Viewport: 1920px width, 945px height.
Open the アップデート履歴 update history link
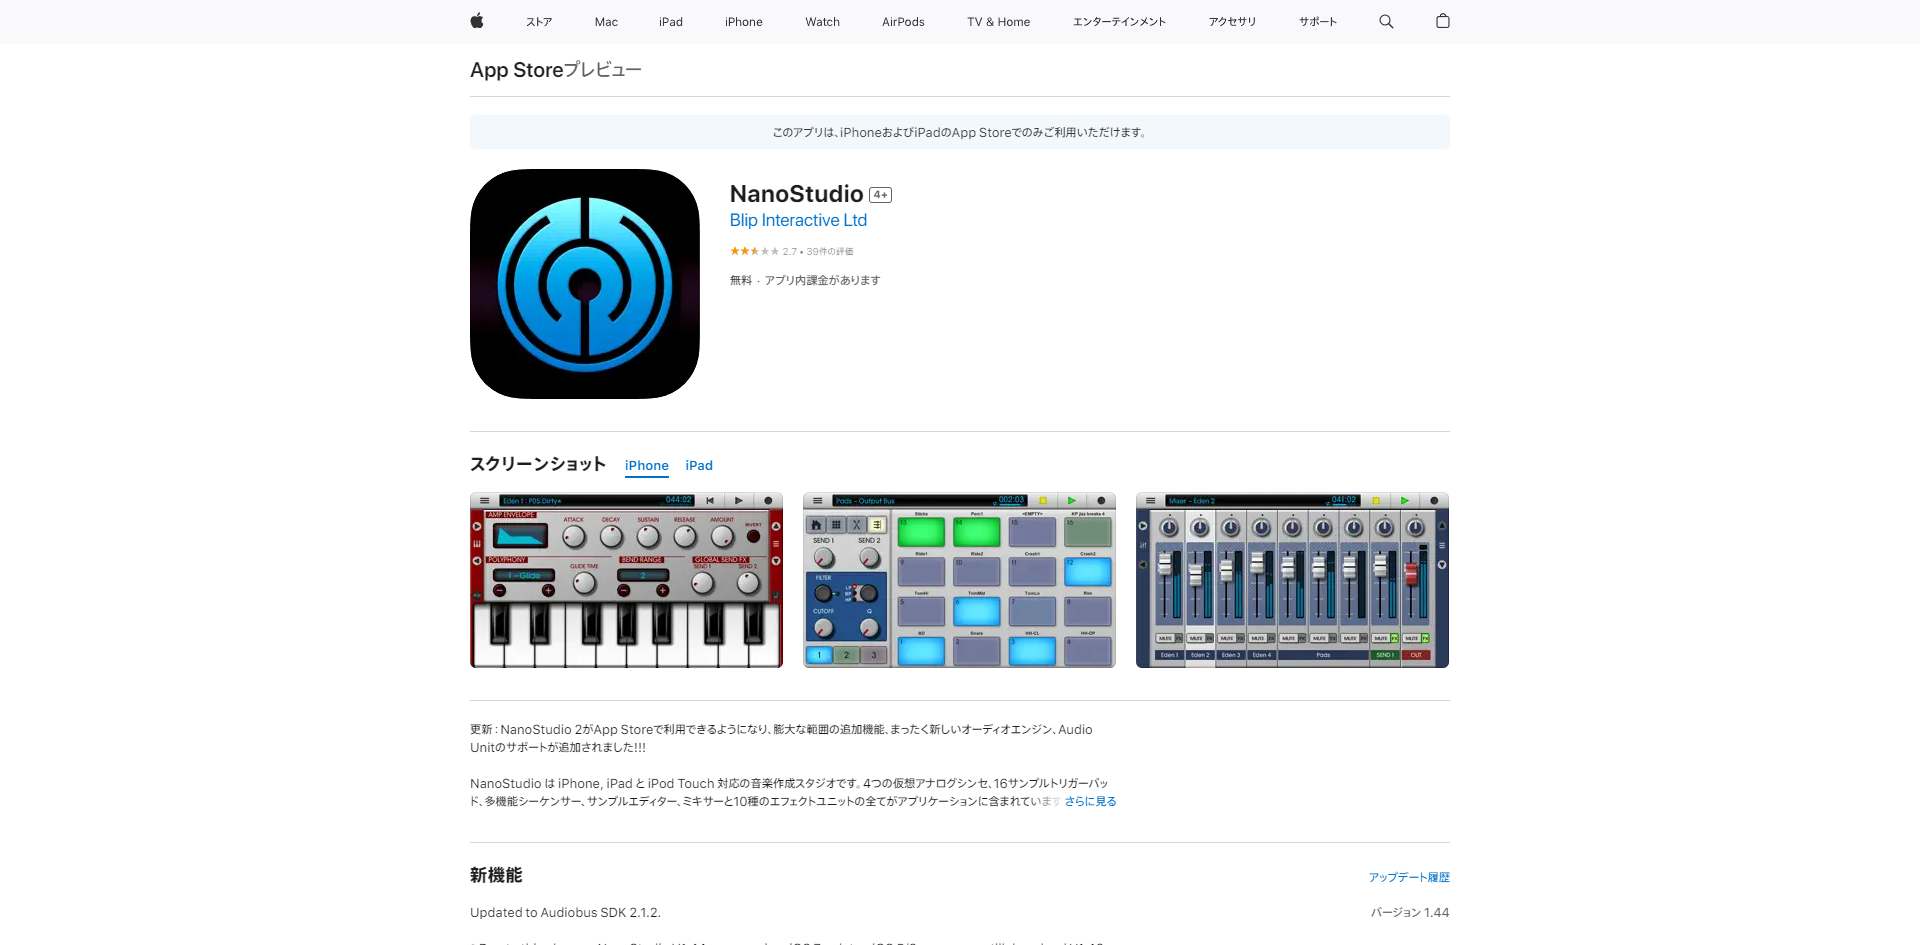(1410, 876)
